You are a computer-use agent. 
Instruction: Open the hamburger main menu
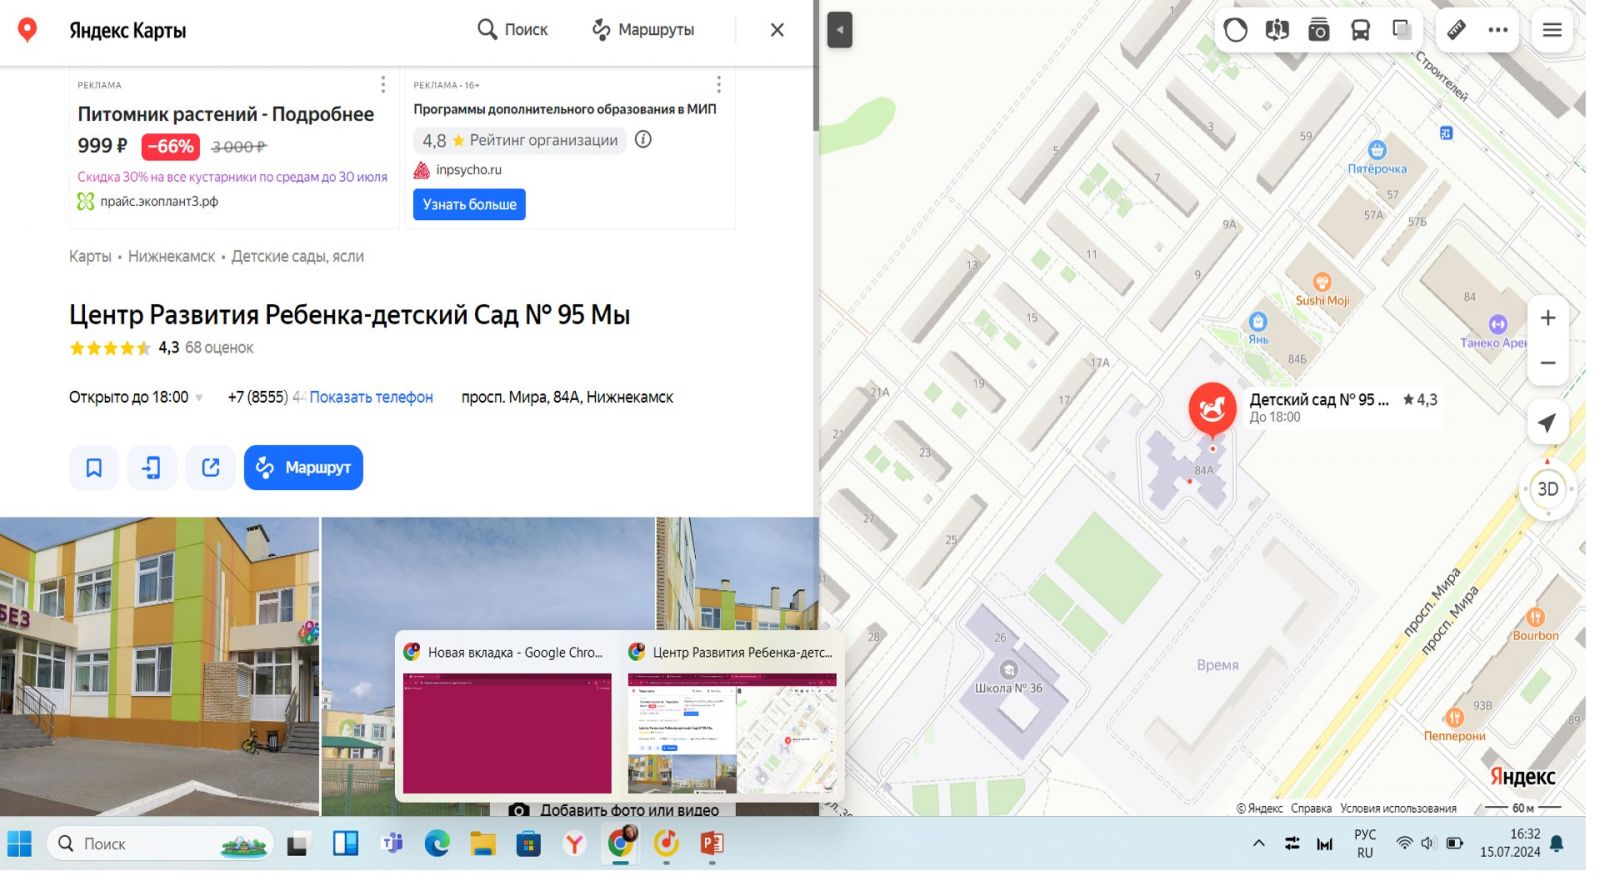(1551, 30)
